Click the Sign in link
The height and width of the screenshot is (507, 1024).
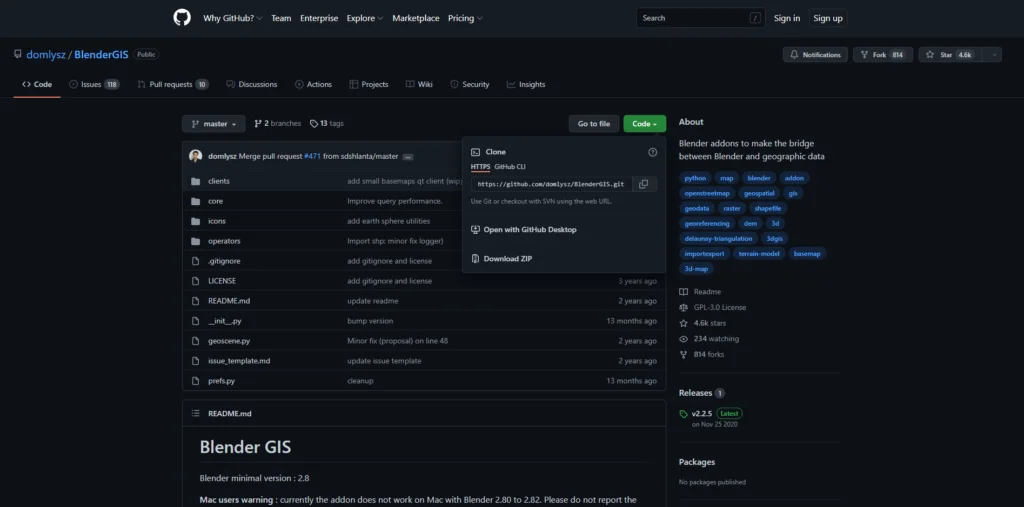point(787,18)
